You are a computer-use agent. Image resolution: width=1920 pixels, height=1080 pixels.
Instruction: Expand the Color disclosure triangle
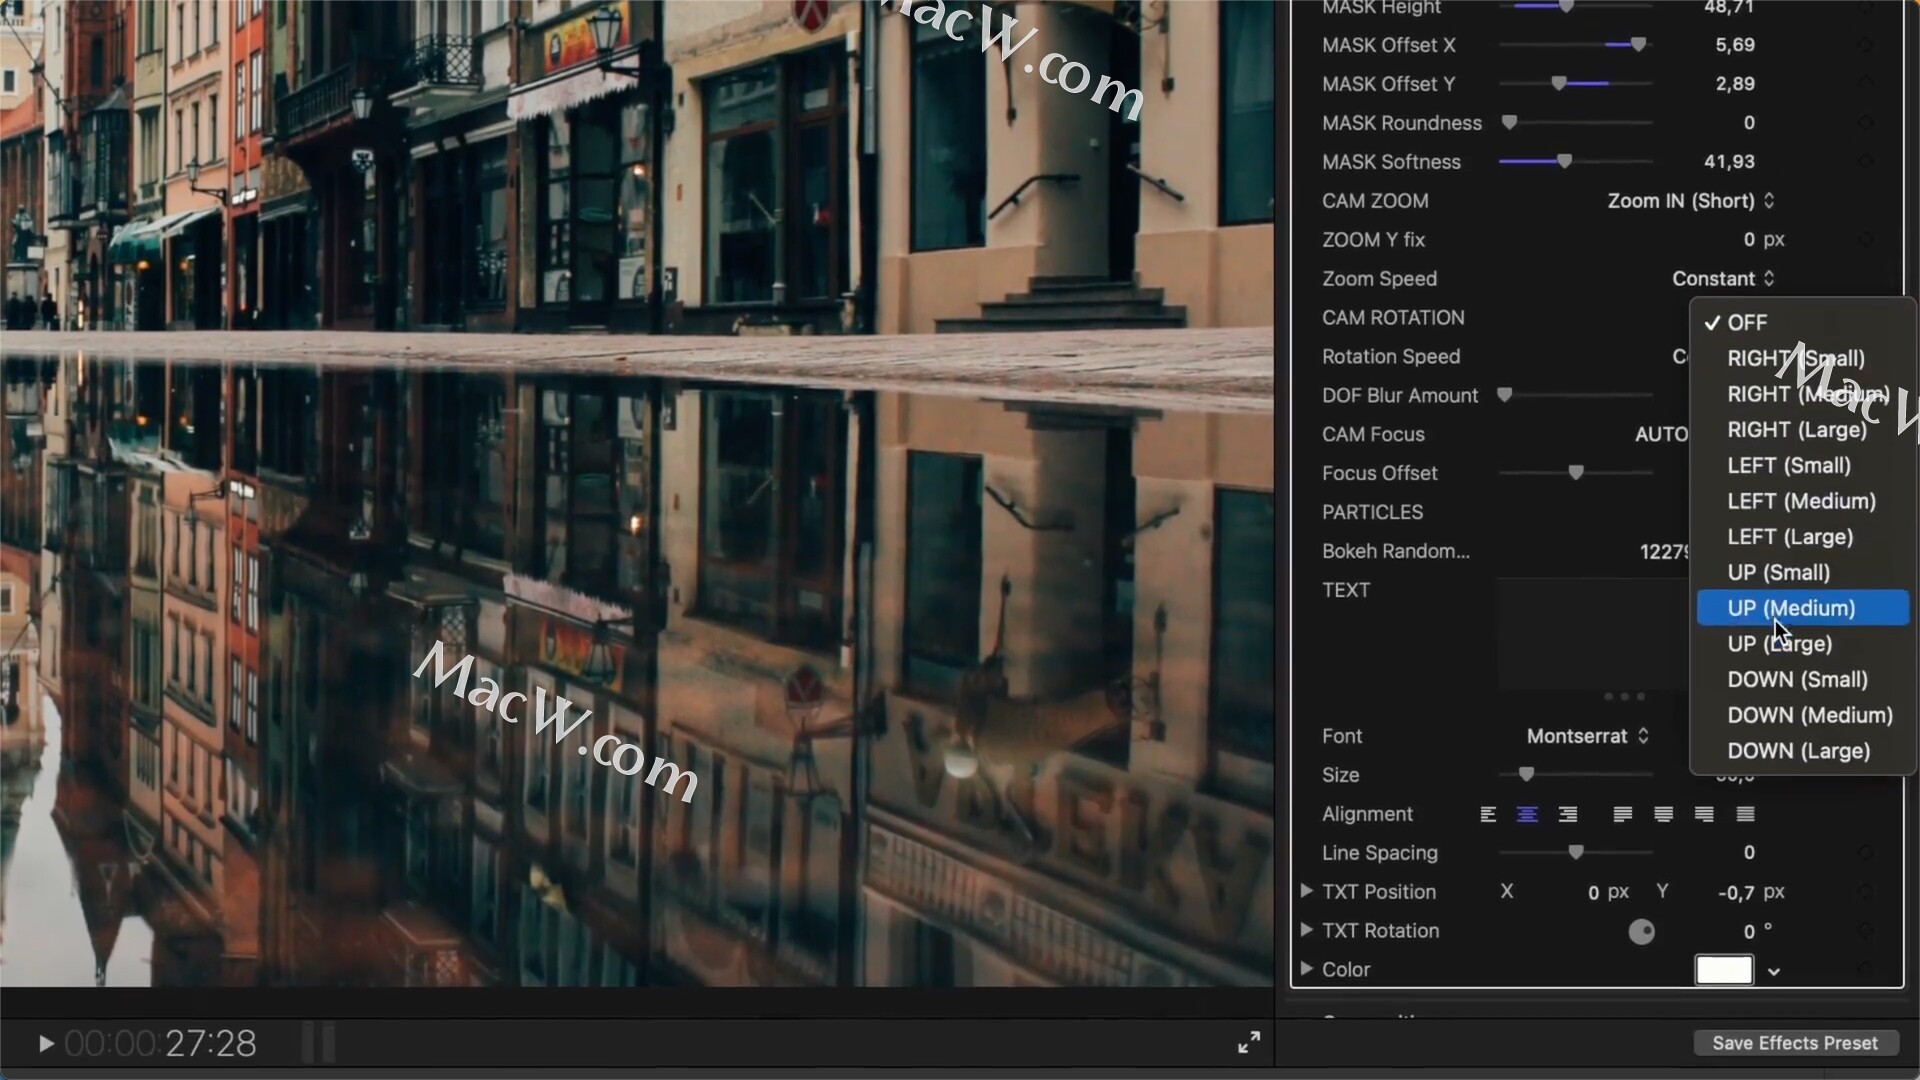pos(1307,969)
